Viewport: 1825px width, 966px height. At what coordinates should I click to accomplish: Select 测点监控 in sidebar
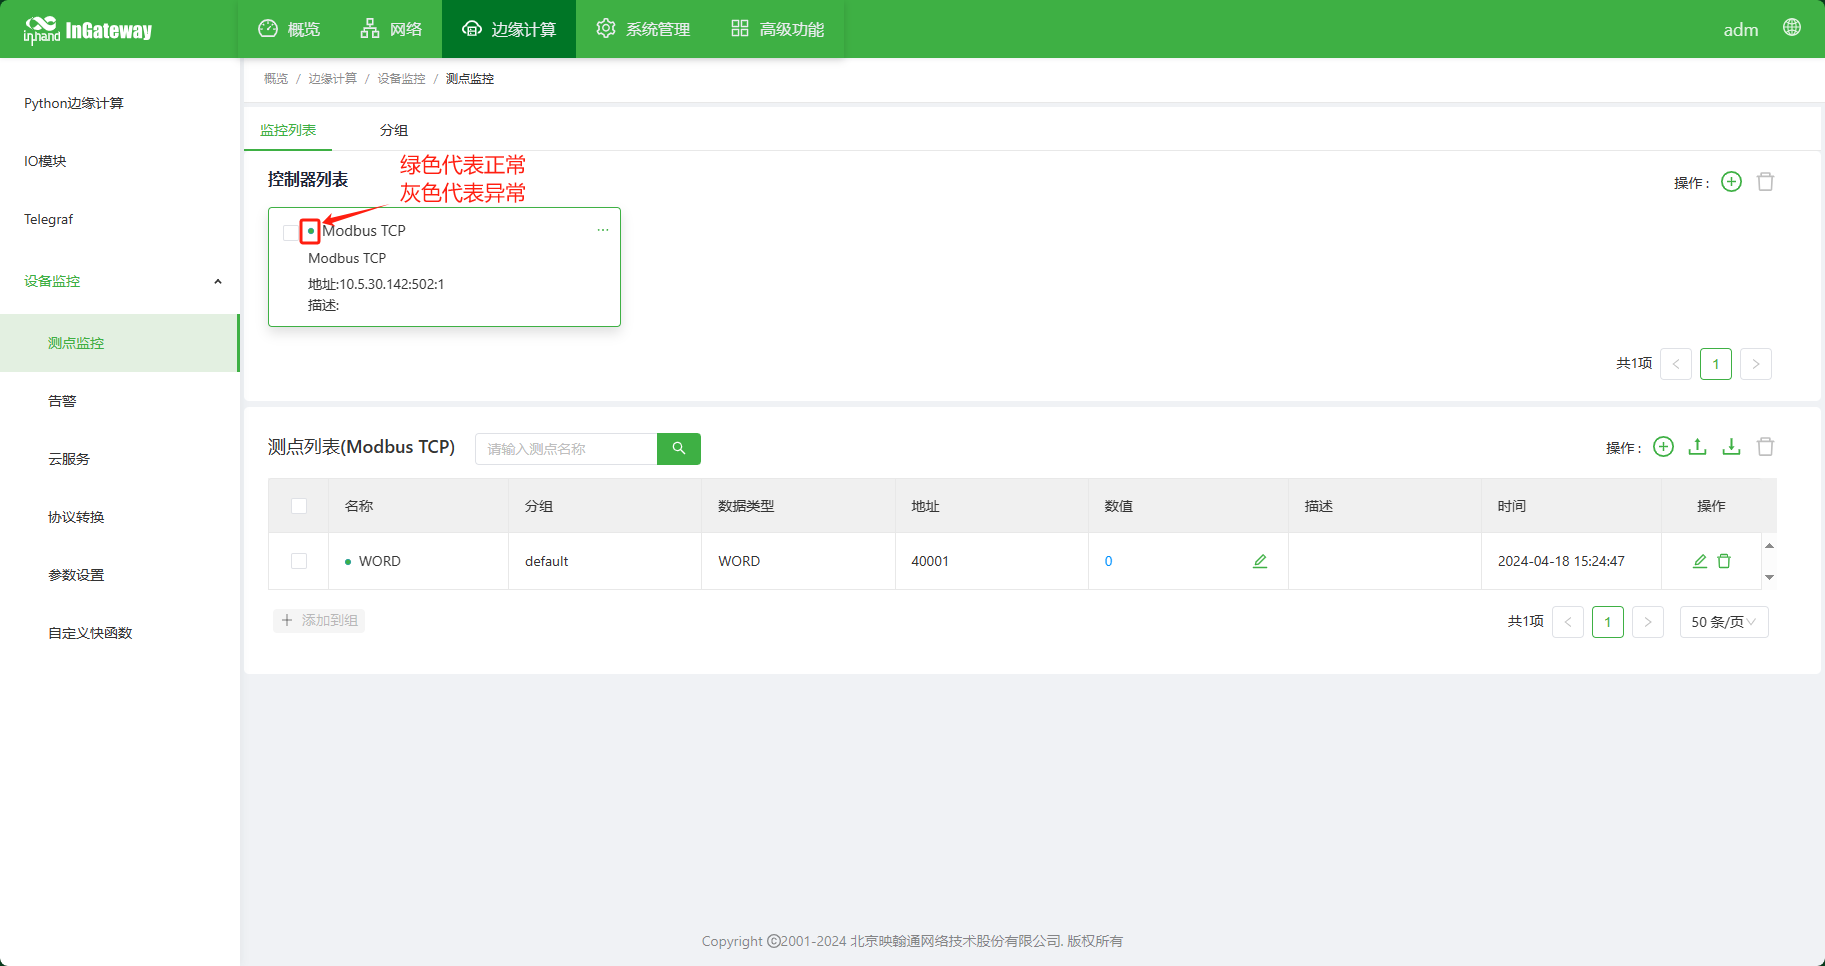click(x=120, y=343)
